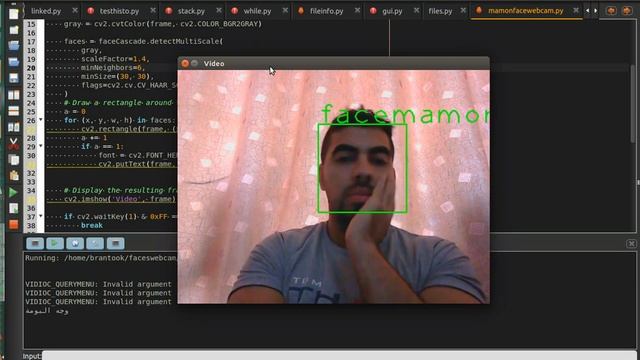Screen dimensions: 640x360
Task: Click the Arabic text output line in console
Action: pos(47,311)
